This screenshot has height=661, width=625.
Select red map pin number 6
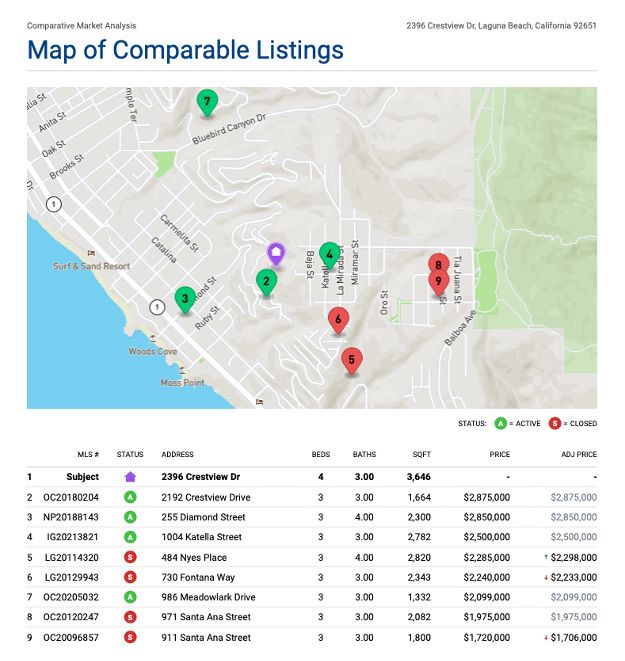tap(339, 320)
